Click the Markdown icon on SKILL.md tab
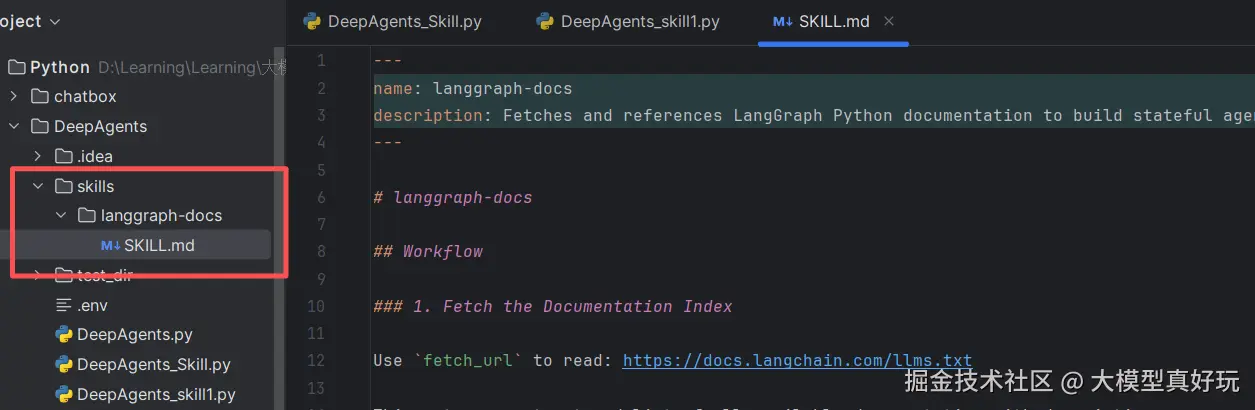The image size is (1255, 410). point(782,21)
